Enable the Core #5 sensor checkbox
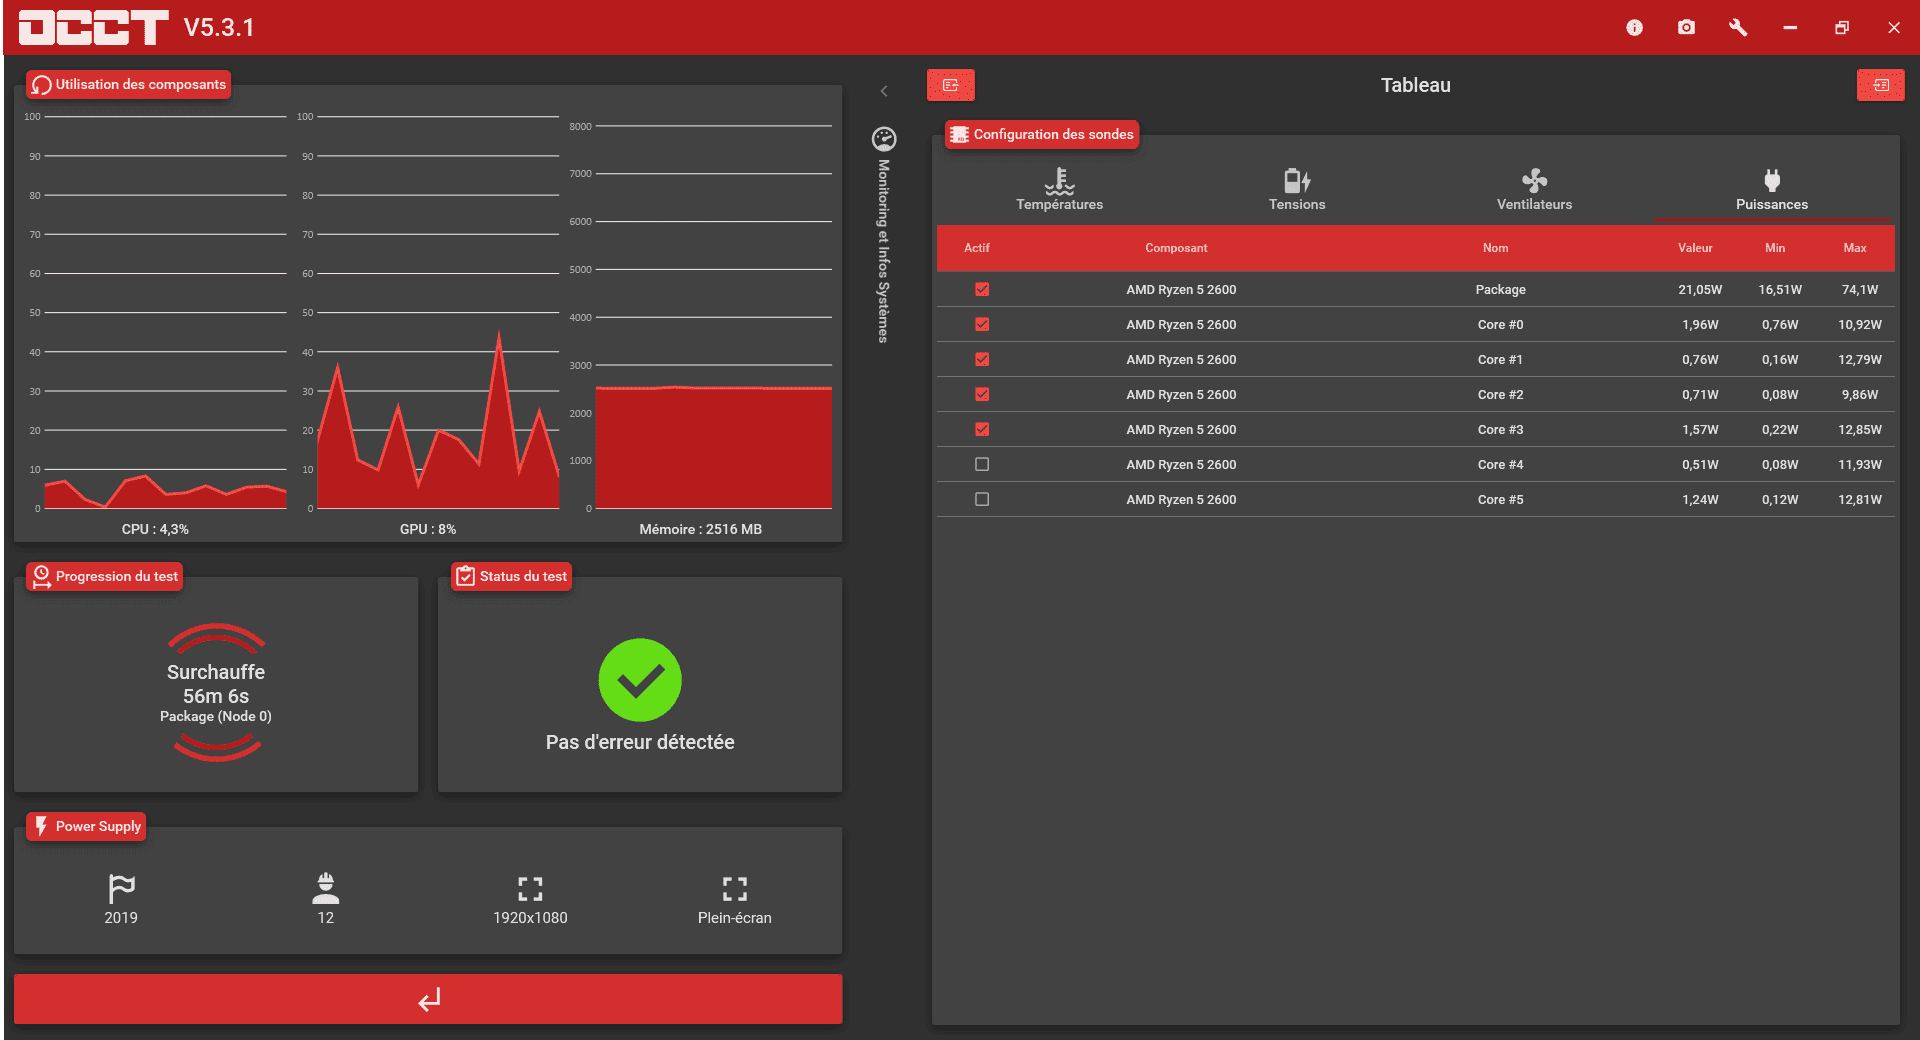 pyautogui.click(x=982, y=500)
